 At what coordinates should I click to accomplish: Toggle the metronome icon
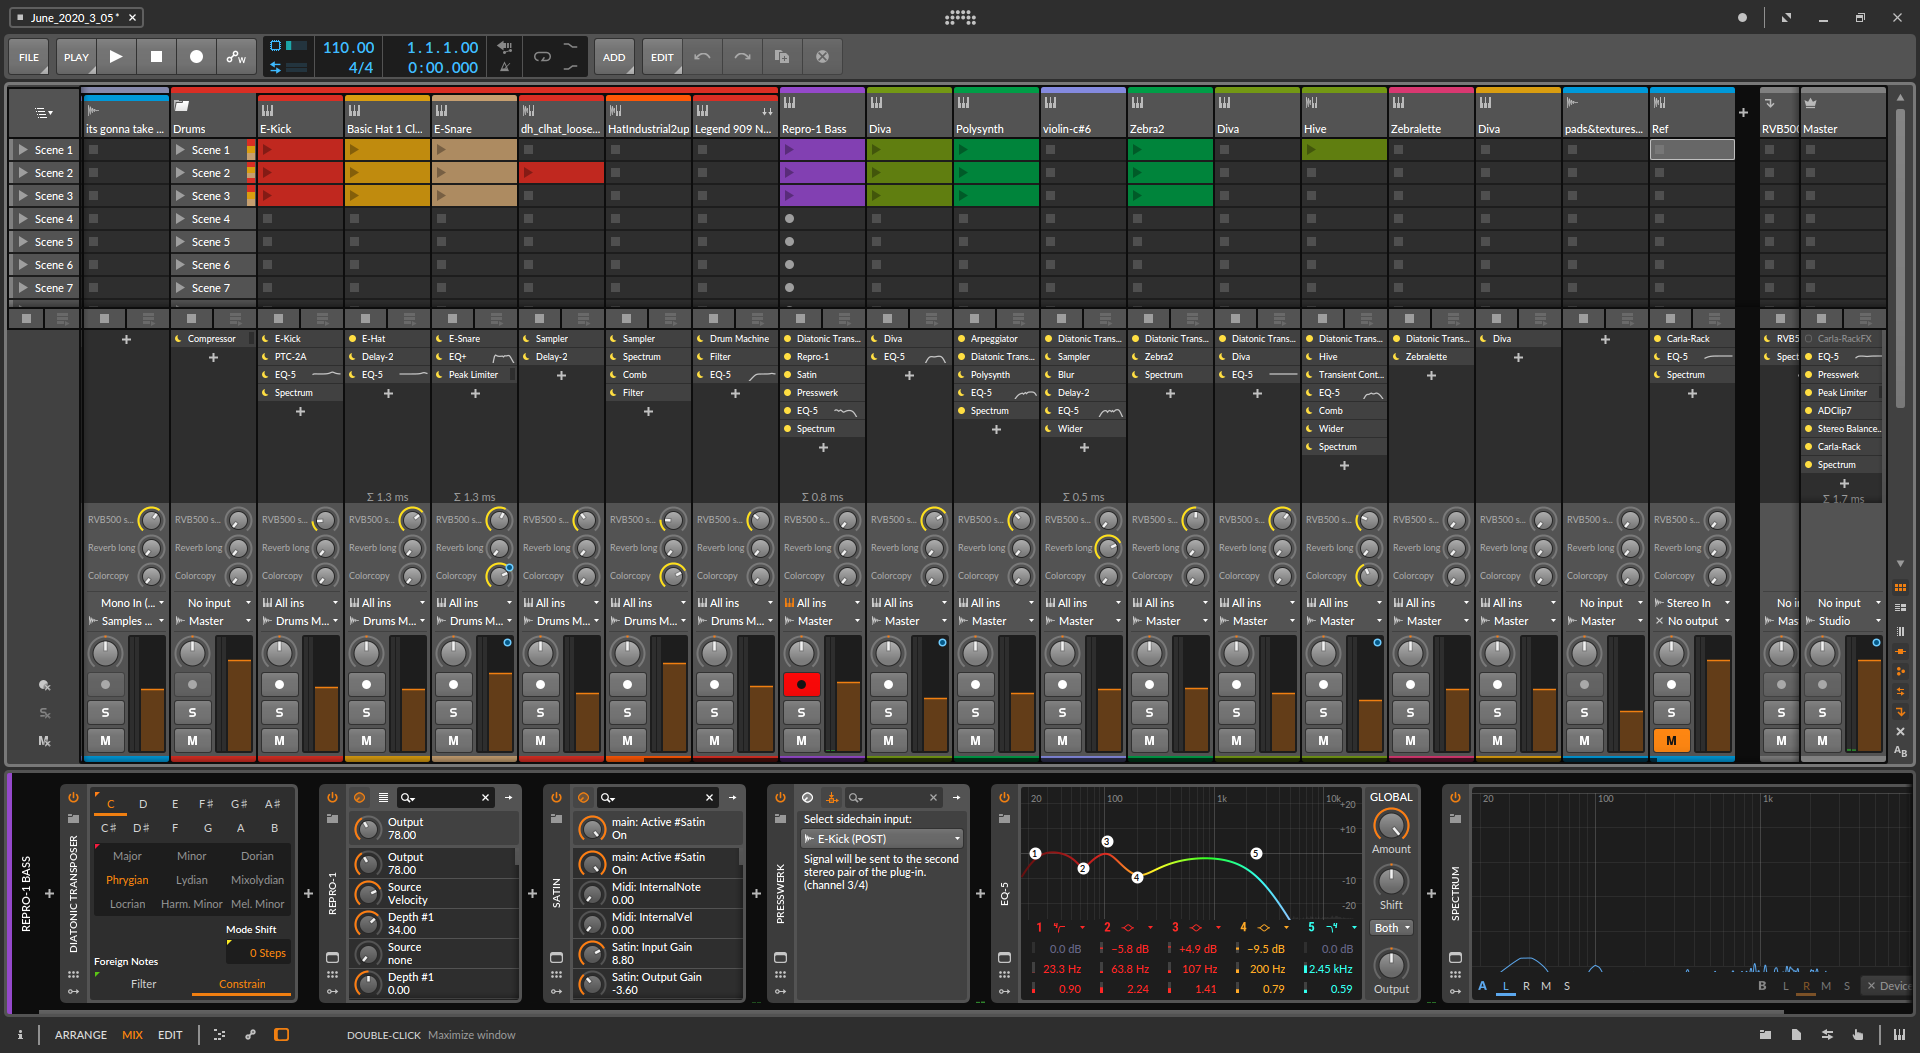click(x=505, y=67)
